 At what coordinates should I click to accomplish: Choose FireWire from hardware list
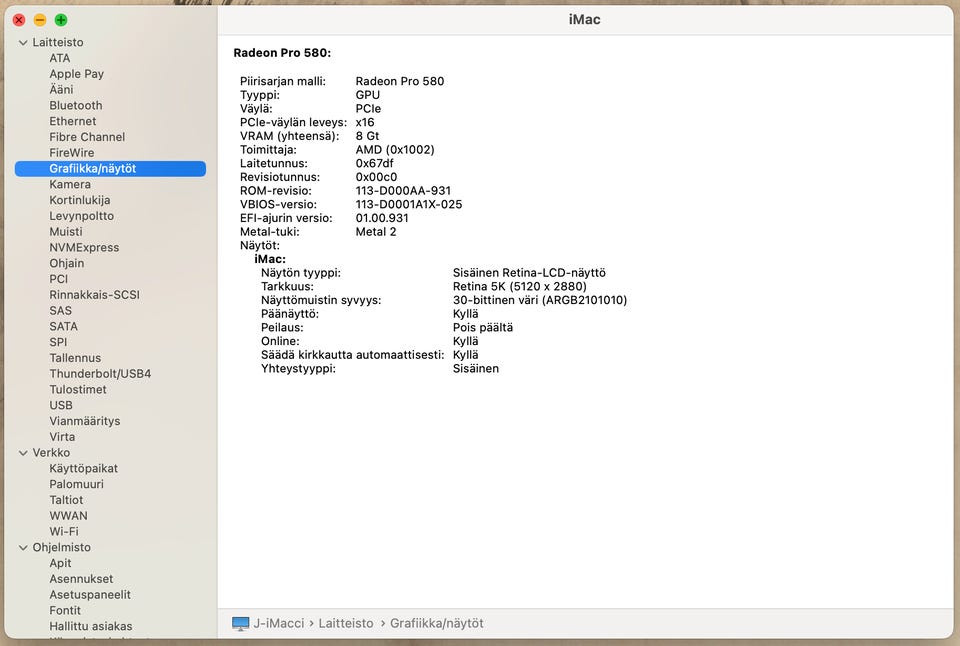click(x=72, y=153)
